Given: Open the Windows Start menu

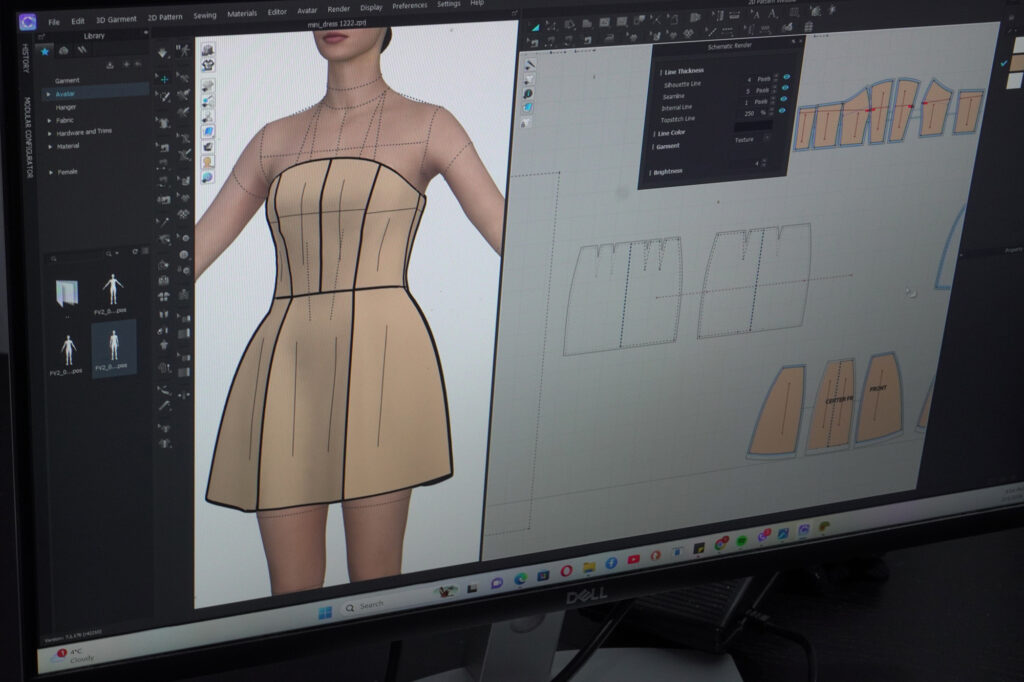Looking at the screenshot, I should pos(325,612).
